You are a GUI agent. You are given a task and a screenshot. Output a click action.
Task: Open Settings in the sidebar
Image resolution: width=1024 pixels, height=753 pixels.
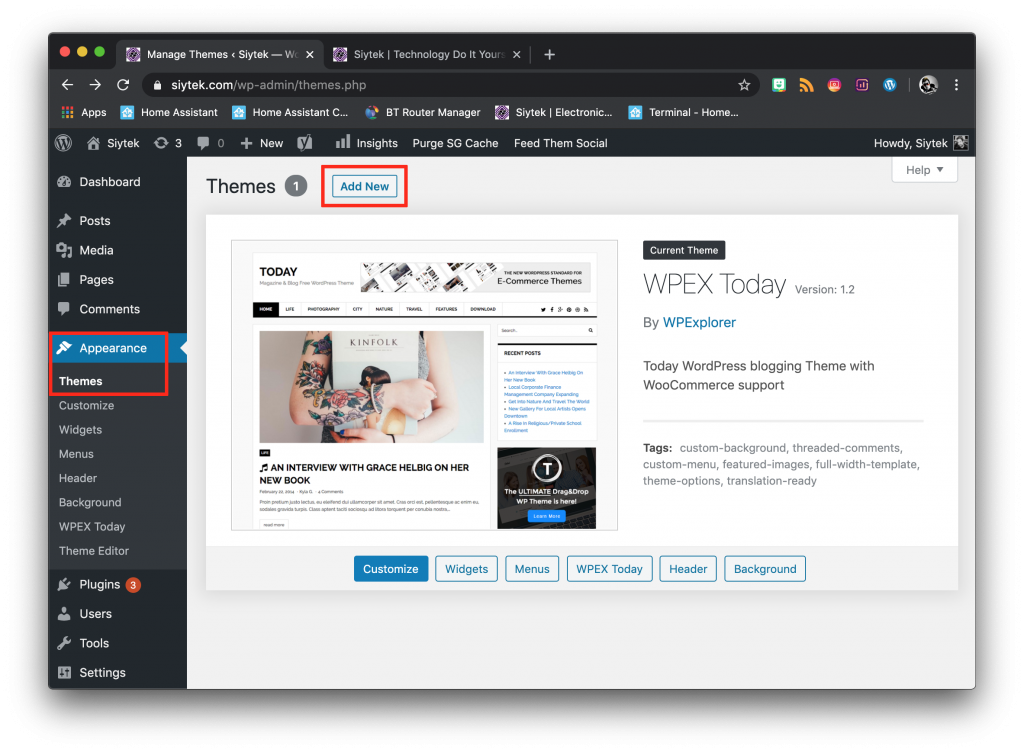click(102, 673)
